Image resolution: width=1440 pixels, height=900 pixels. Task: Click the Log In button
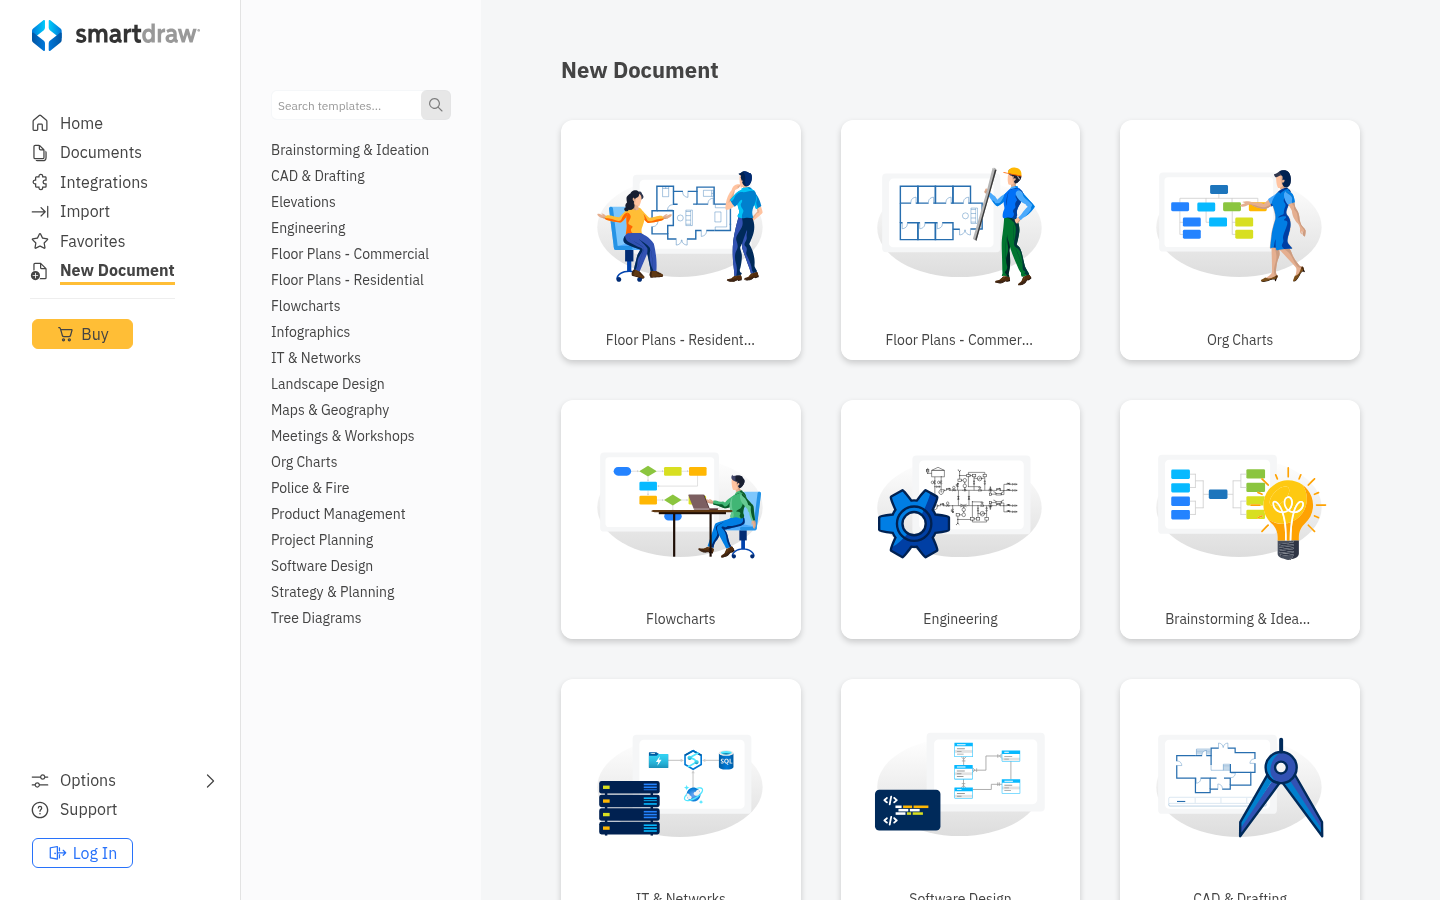[82, 853]
